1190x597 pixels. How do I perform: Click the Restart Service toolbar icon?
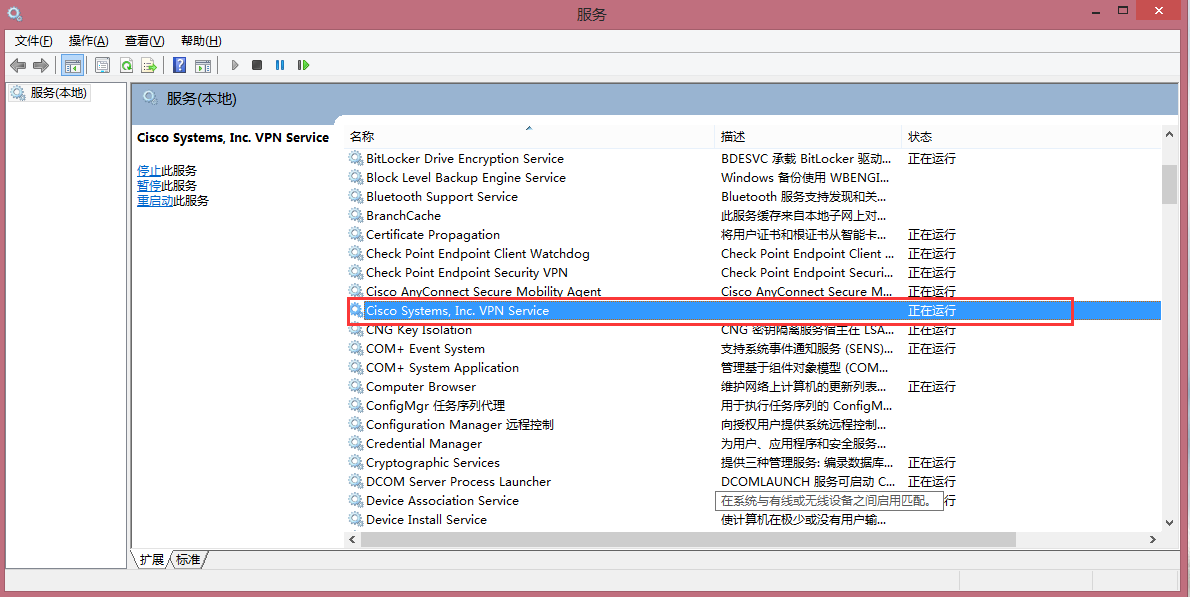coord(304,65)
